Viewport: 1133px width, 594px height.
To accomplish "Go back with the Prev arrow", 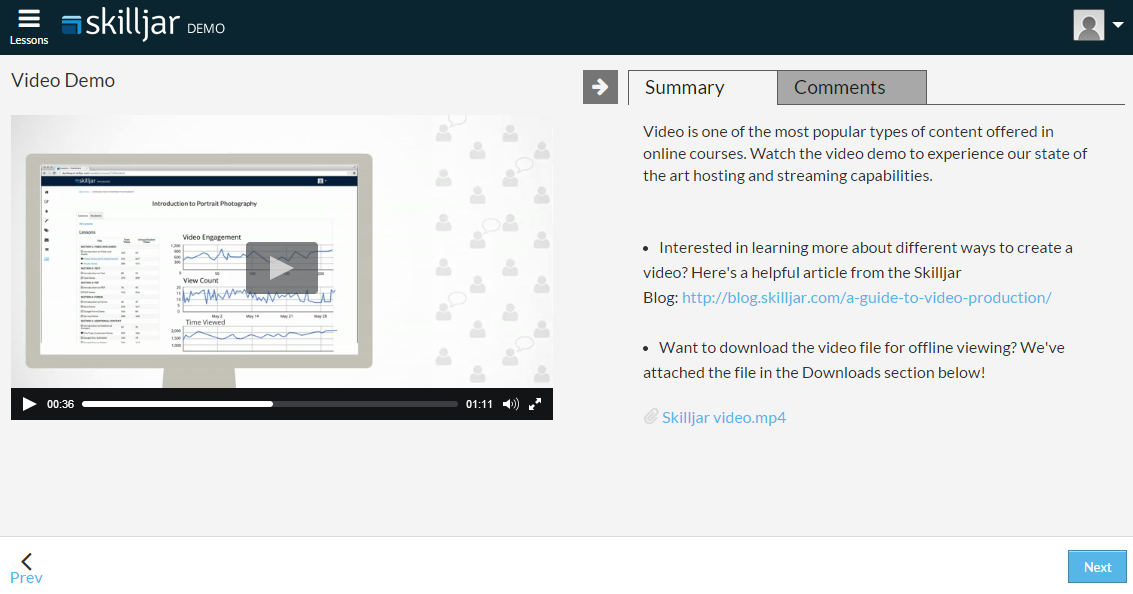I will 27,560.
